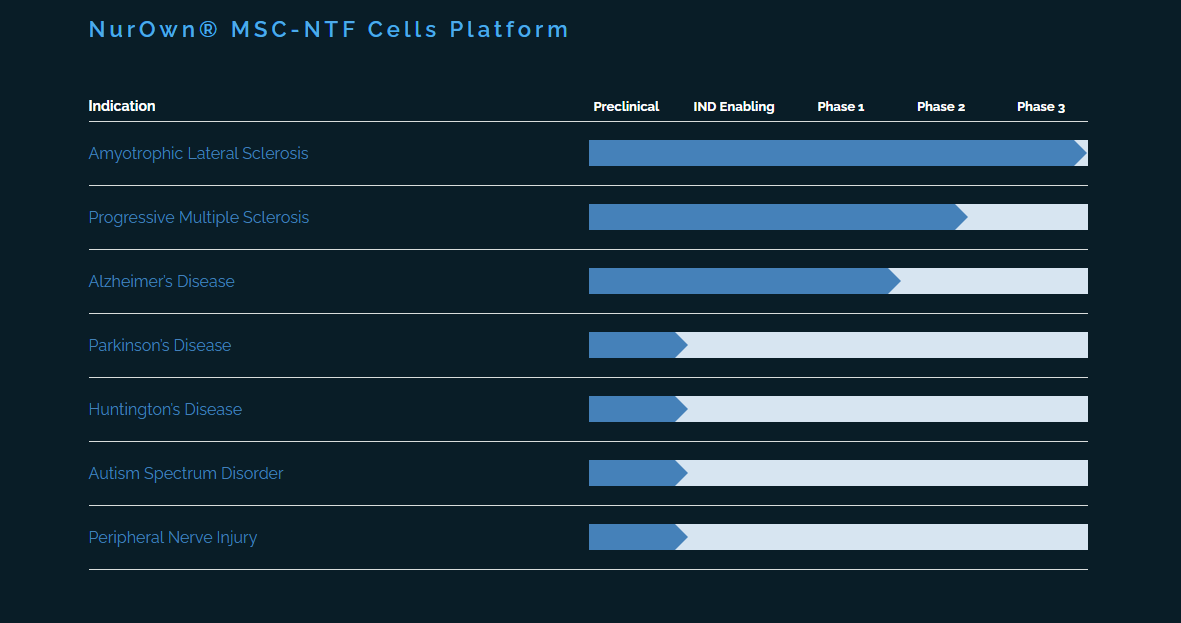This screenshot has height=623, width=1181.
Task: Open the Parkinson's Disease indication
Action: pyautogui.click(x=160, y=346)
